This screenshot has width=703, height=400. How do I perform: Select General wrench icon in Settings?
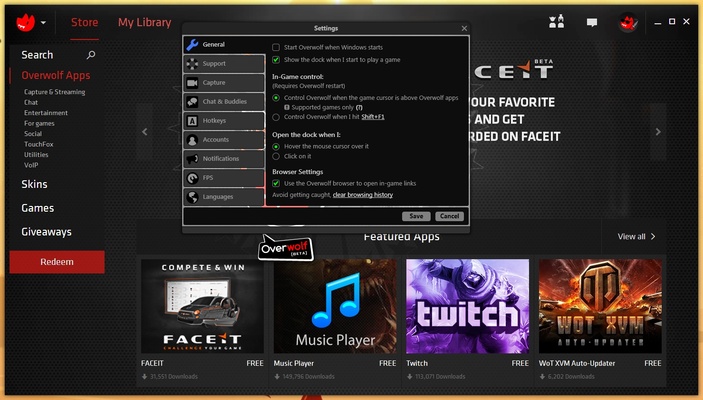pyautogui.click(x=192, y=44)
